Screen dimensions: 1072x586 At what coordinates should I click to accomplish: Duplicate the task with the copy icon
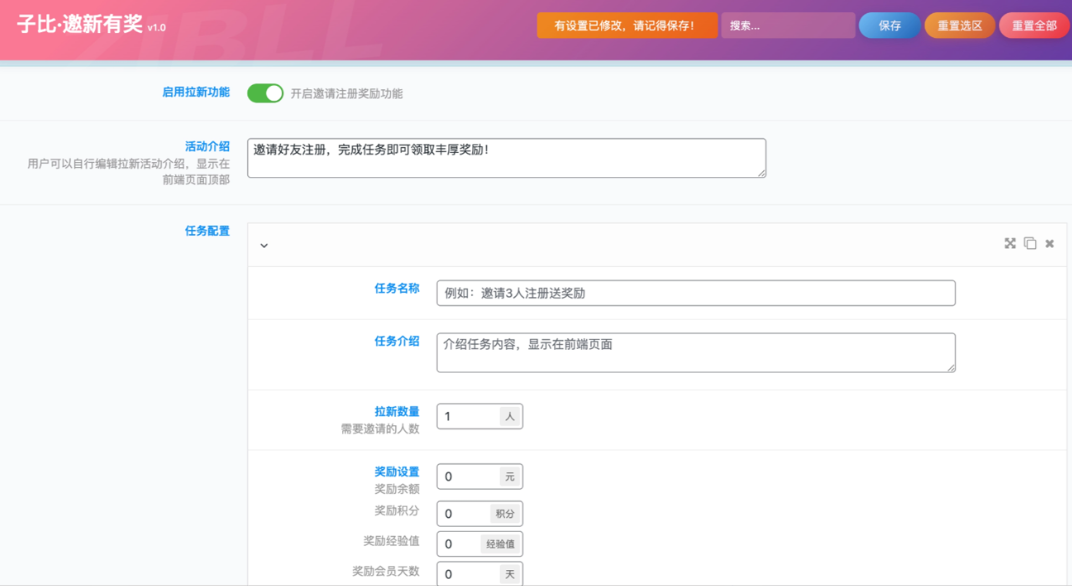[1030, 244]
